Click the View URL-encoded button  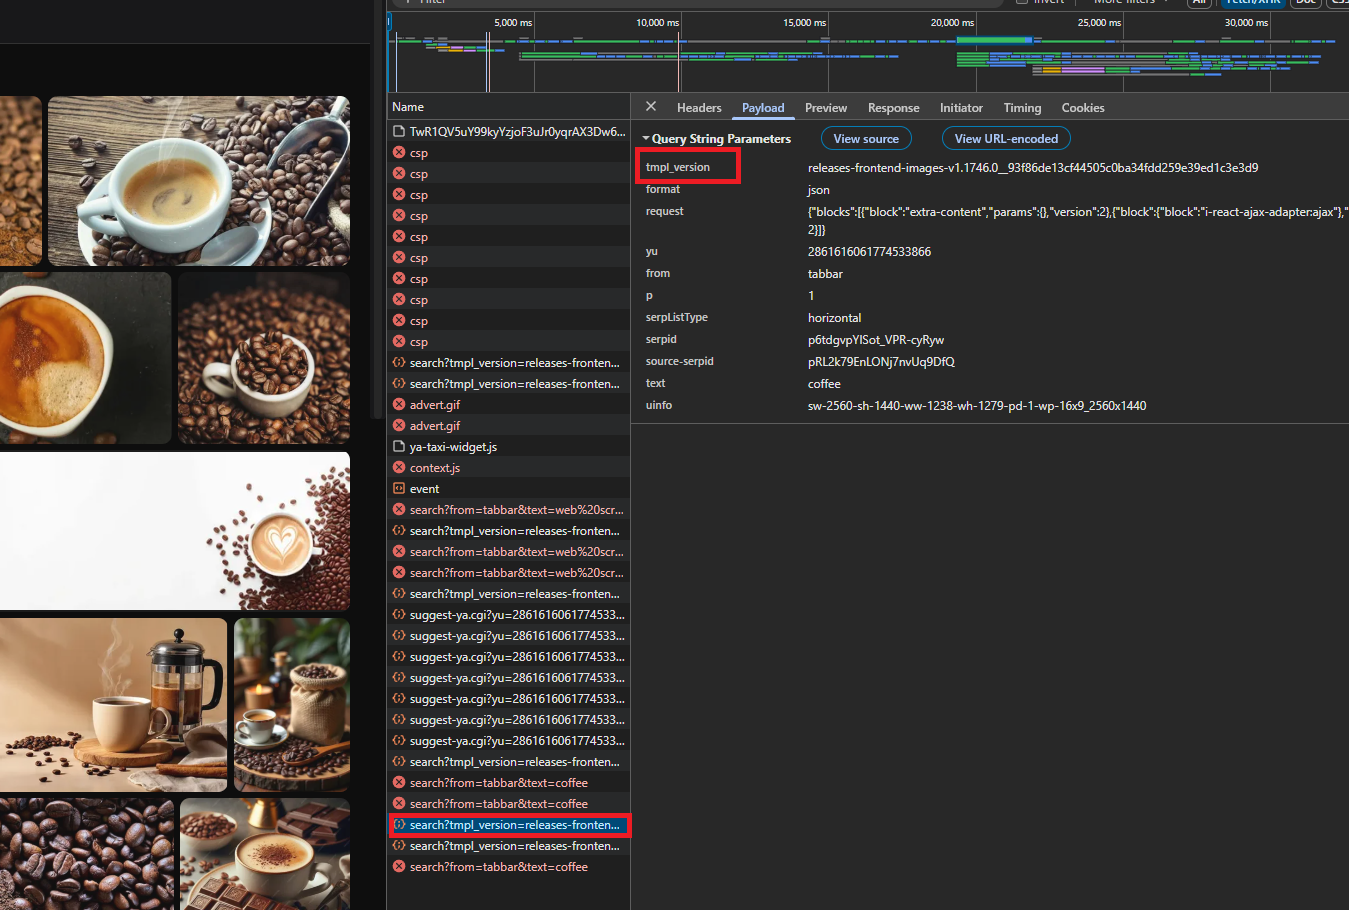pos(1006,139)
